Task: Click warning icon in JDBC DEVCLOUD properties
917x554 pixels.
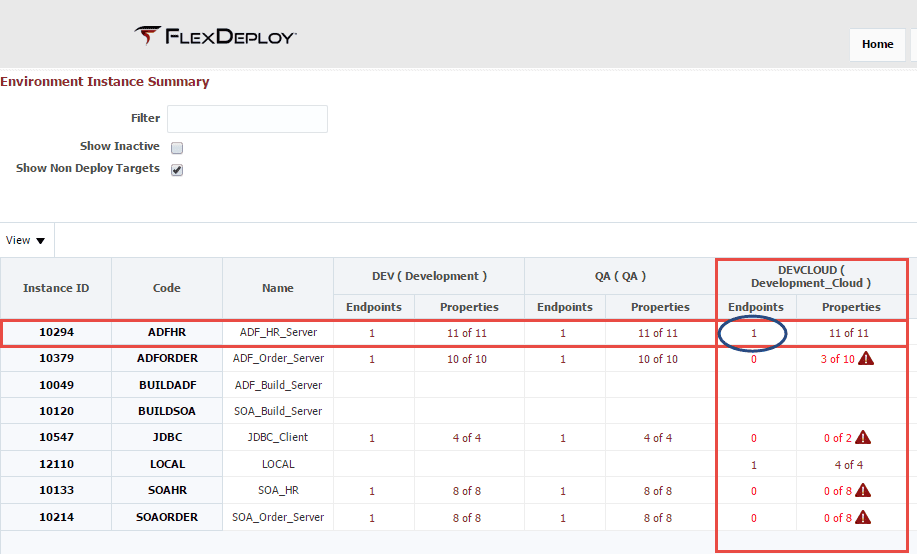Action: click(x=863, y=437)
